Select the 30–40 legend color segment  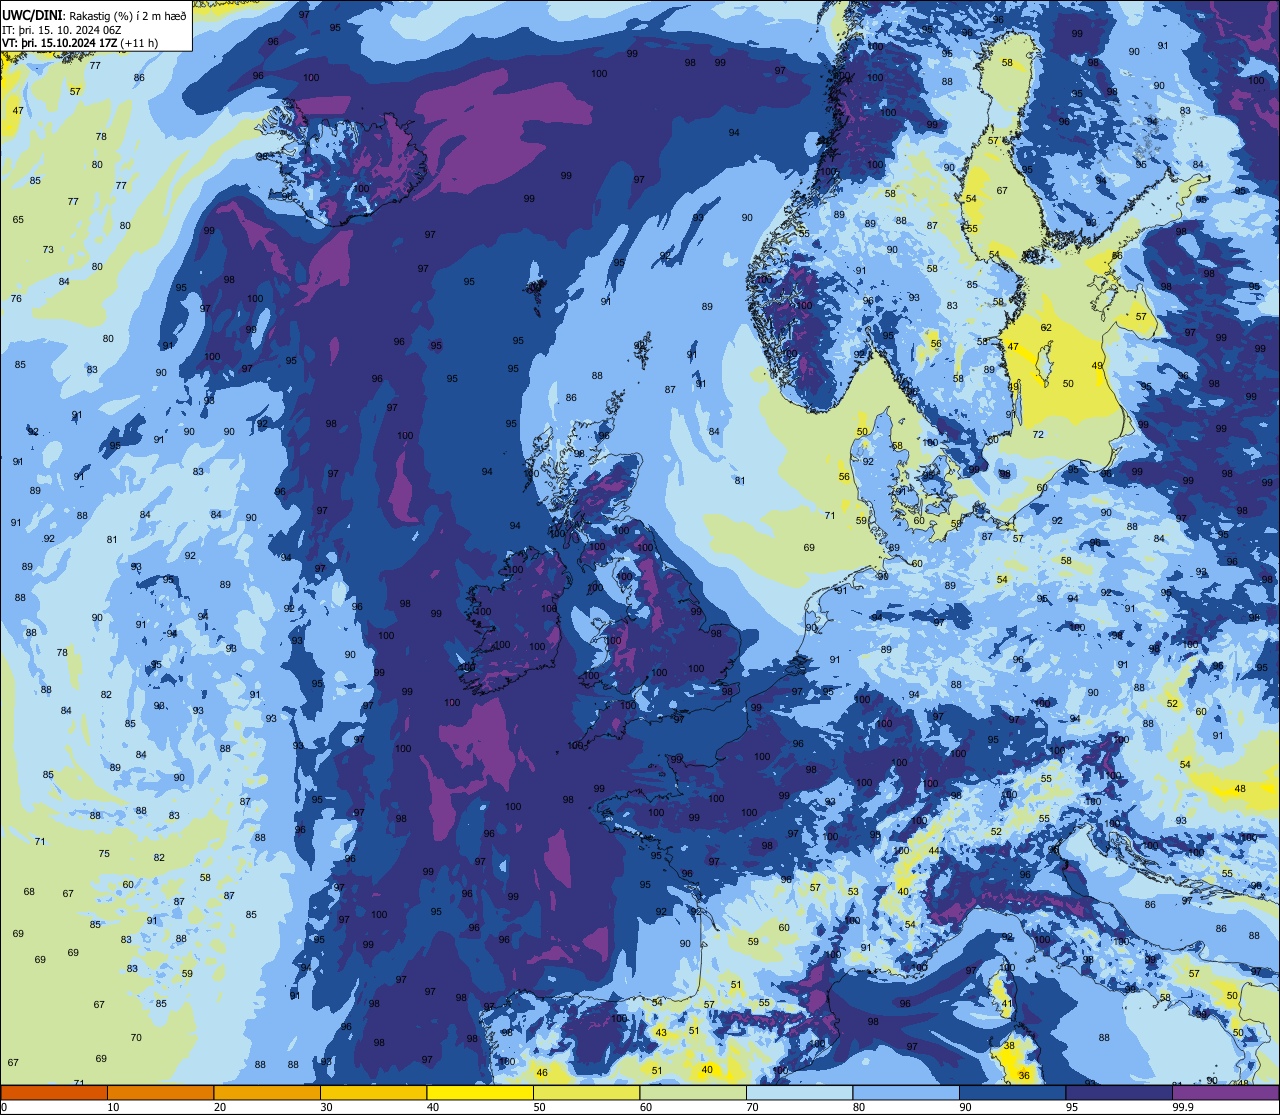pos(373,1092)
